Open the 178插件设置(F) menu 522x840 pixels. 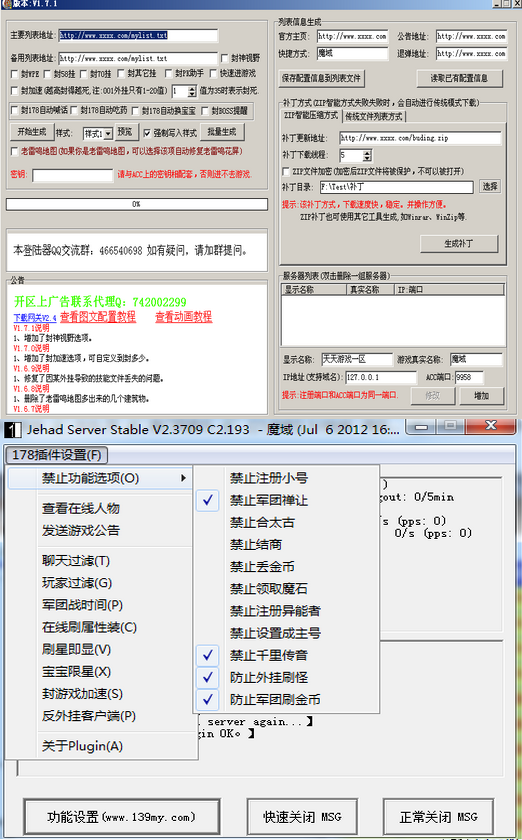coord(56,455)
